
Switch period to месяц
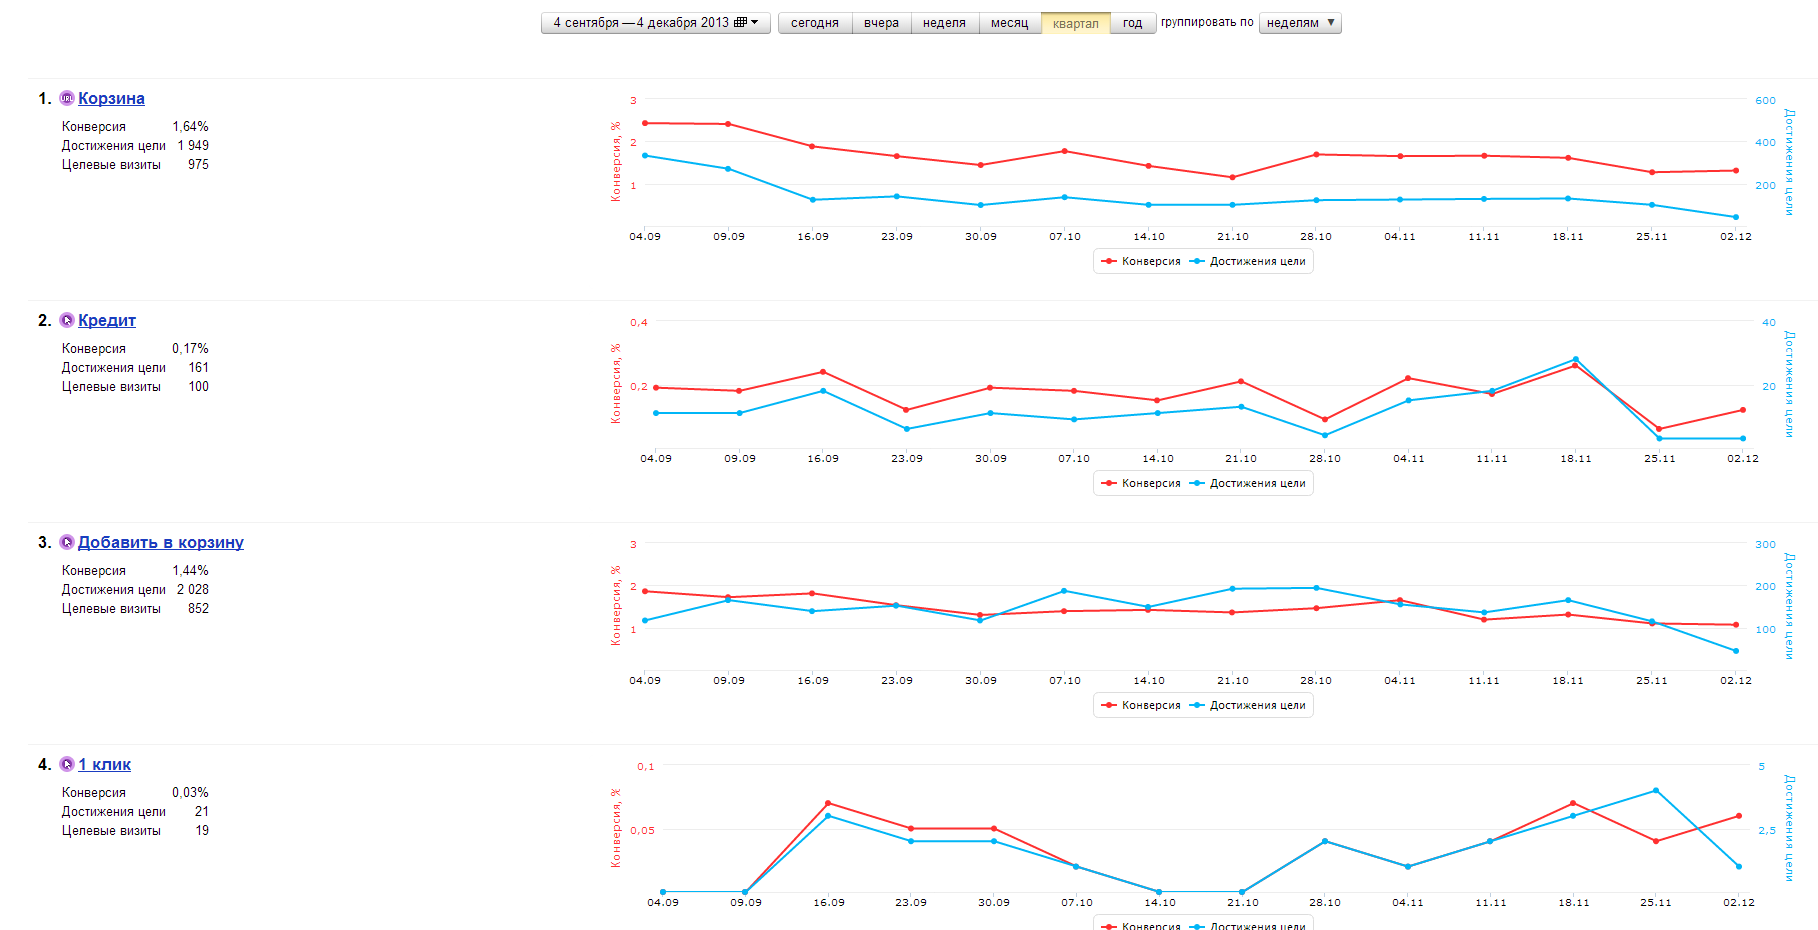click(x=1009, y=23)
